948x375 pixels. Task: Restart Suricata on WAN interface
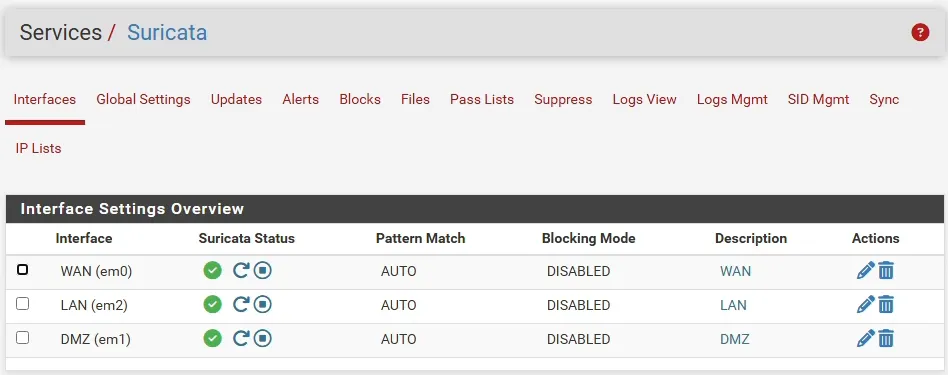click(241, 270)
